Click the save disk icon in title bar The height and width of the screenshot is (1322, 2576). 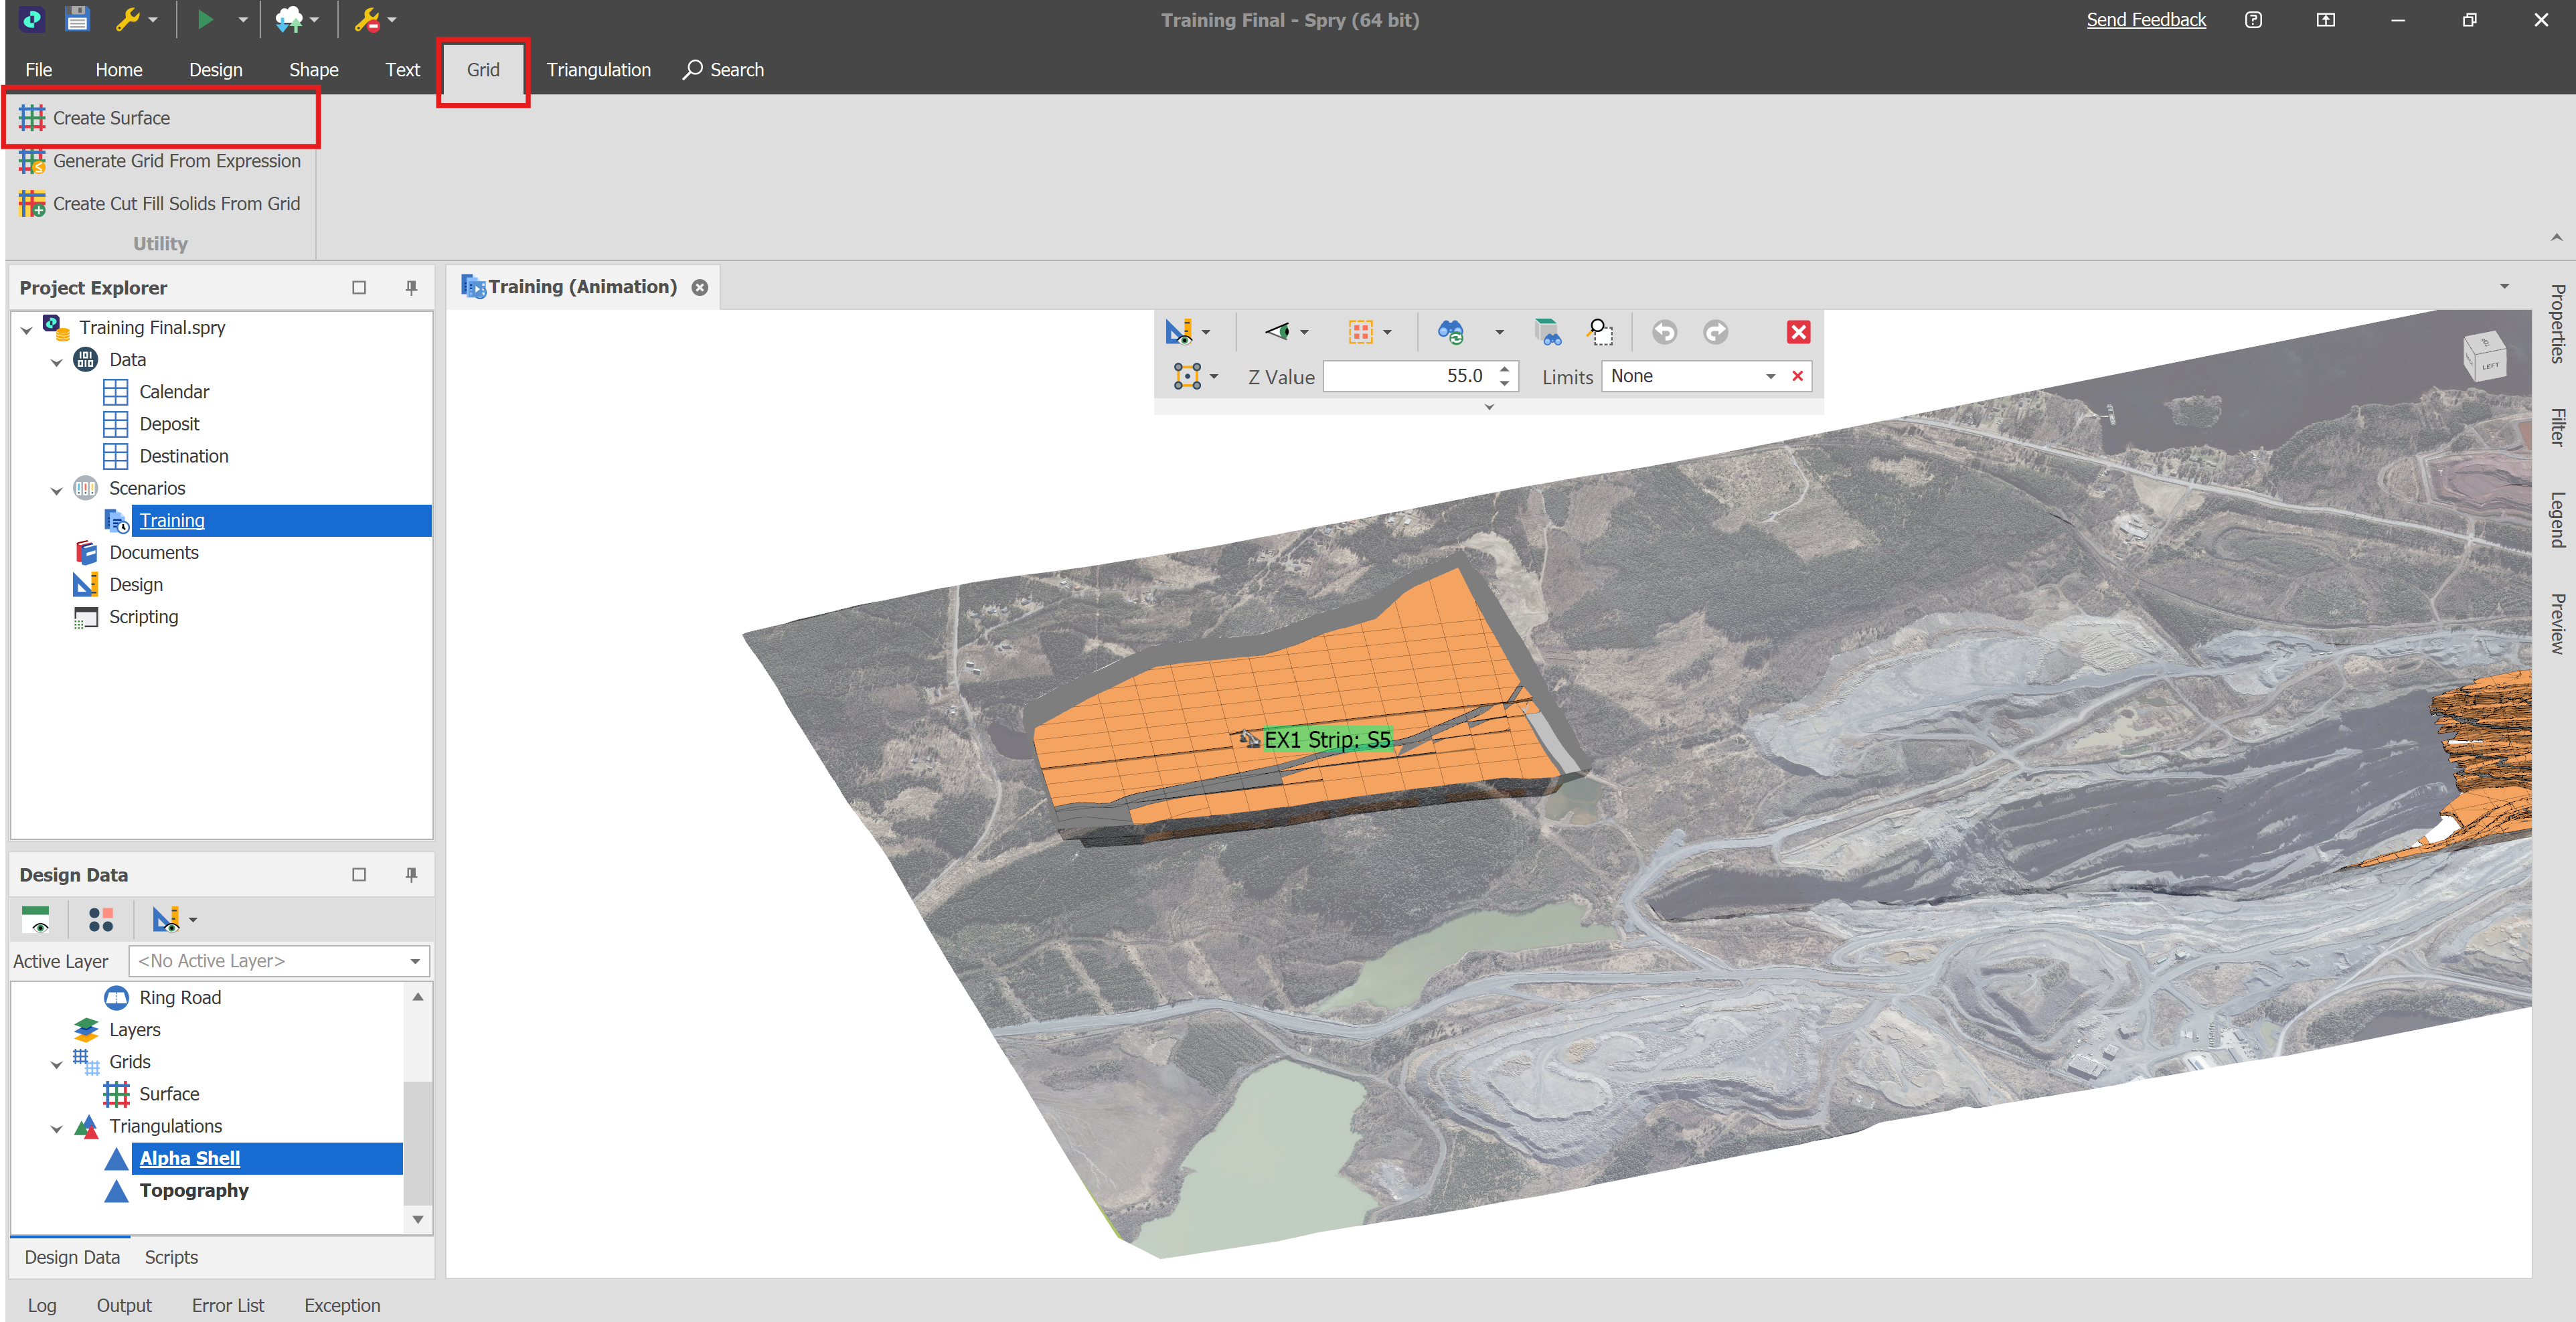(x=77, y=19)
